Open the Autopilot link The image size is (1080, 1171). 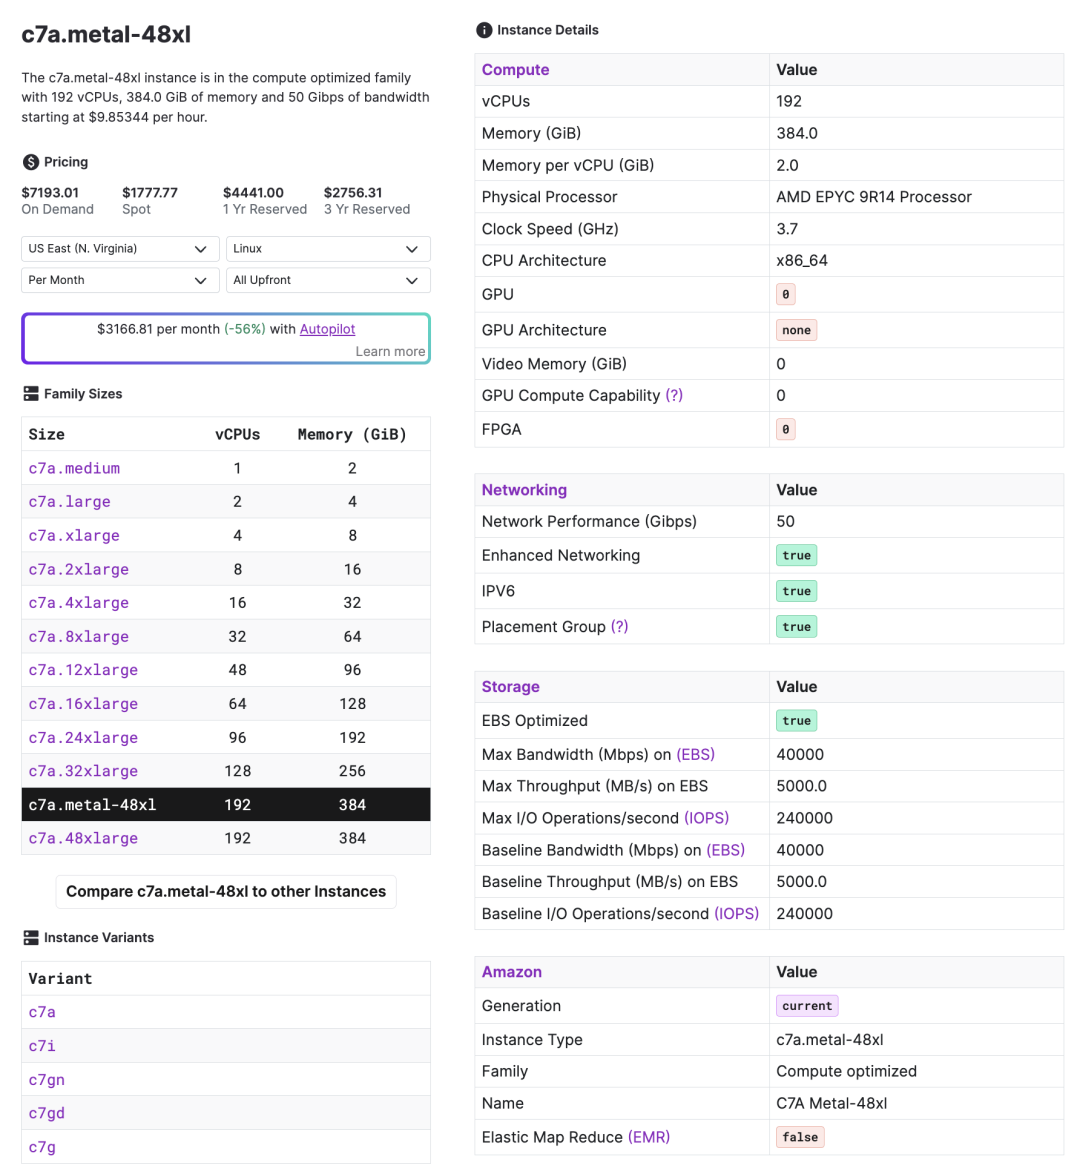tap(327, 329)
